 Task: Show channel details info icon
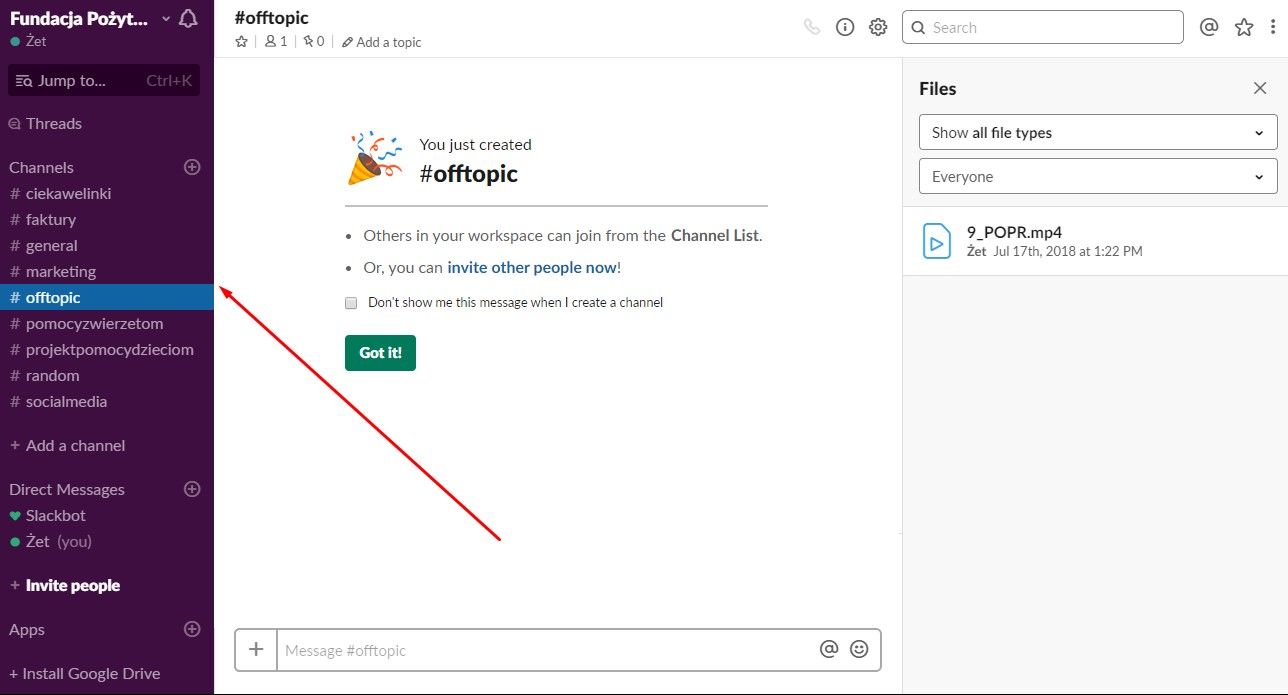tap(845, 27)
